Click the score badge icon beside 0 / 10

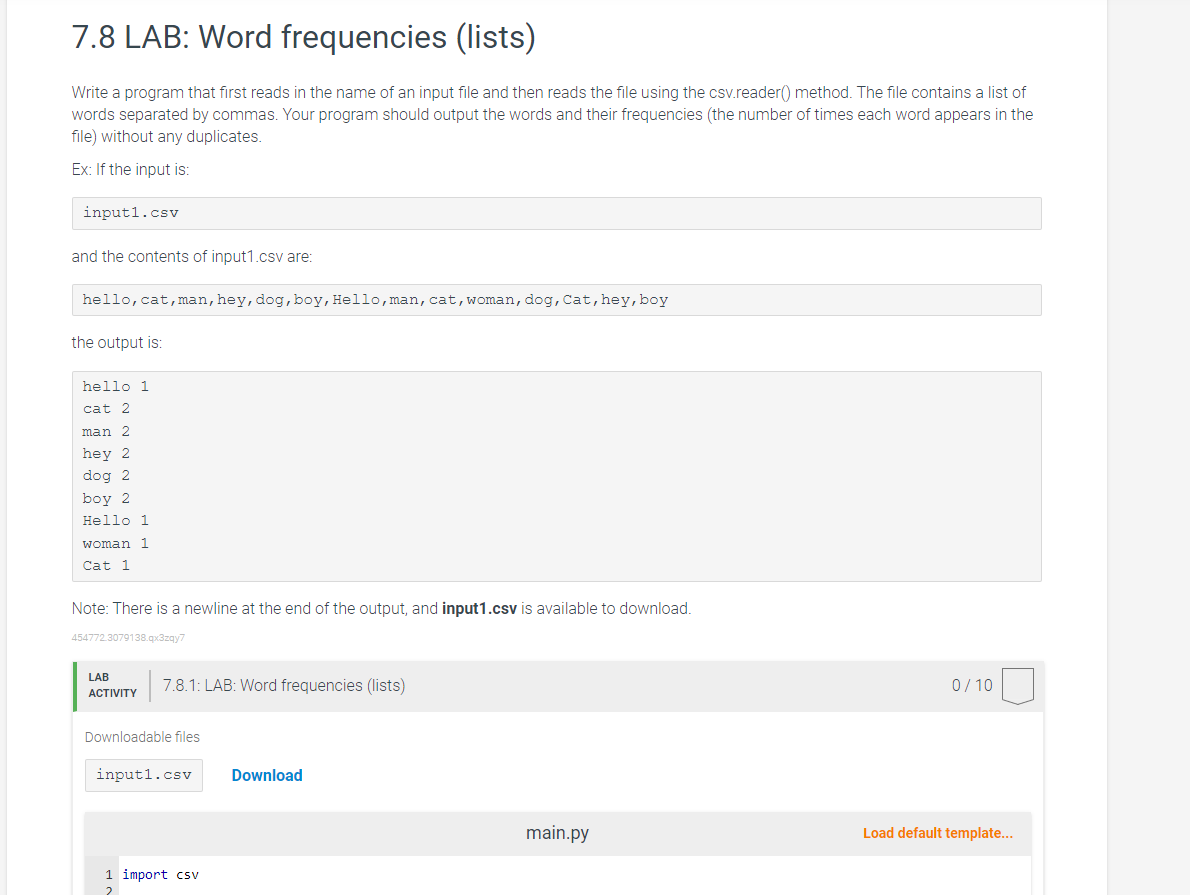[x=1018, y=685]
